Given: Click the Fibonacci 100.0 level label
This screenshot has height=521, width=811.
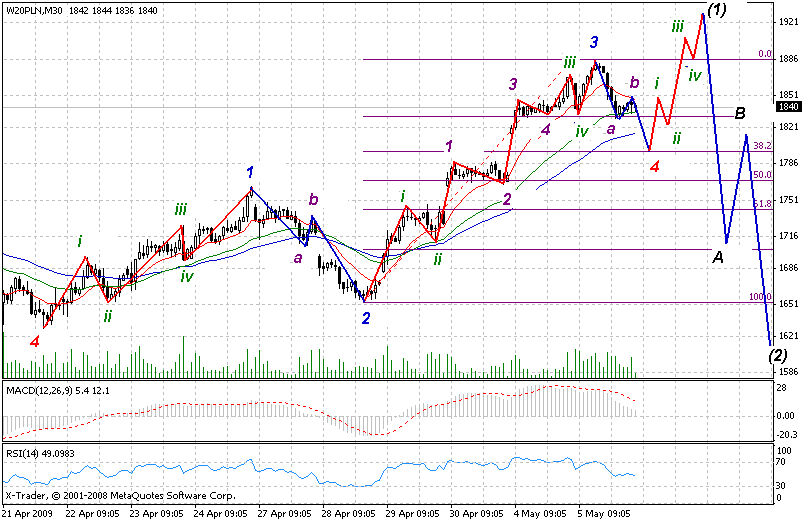Looking at the screenshot, I should 760,297.
